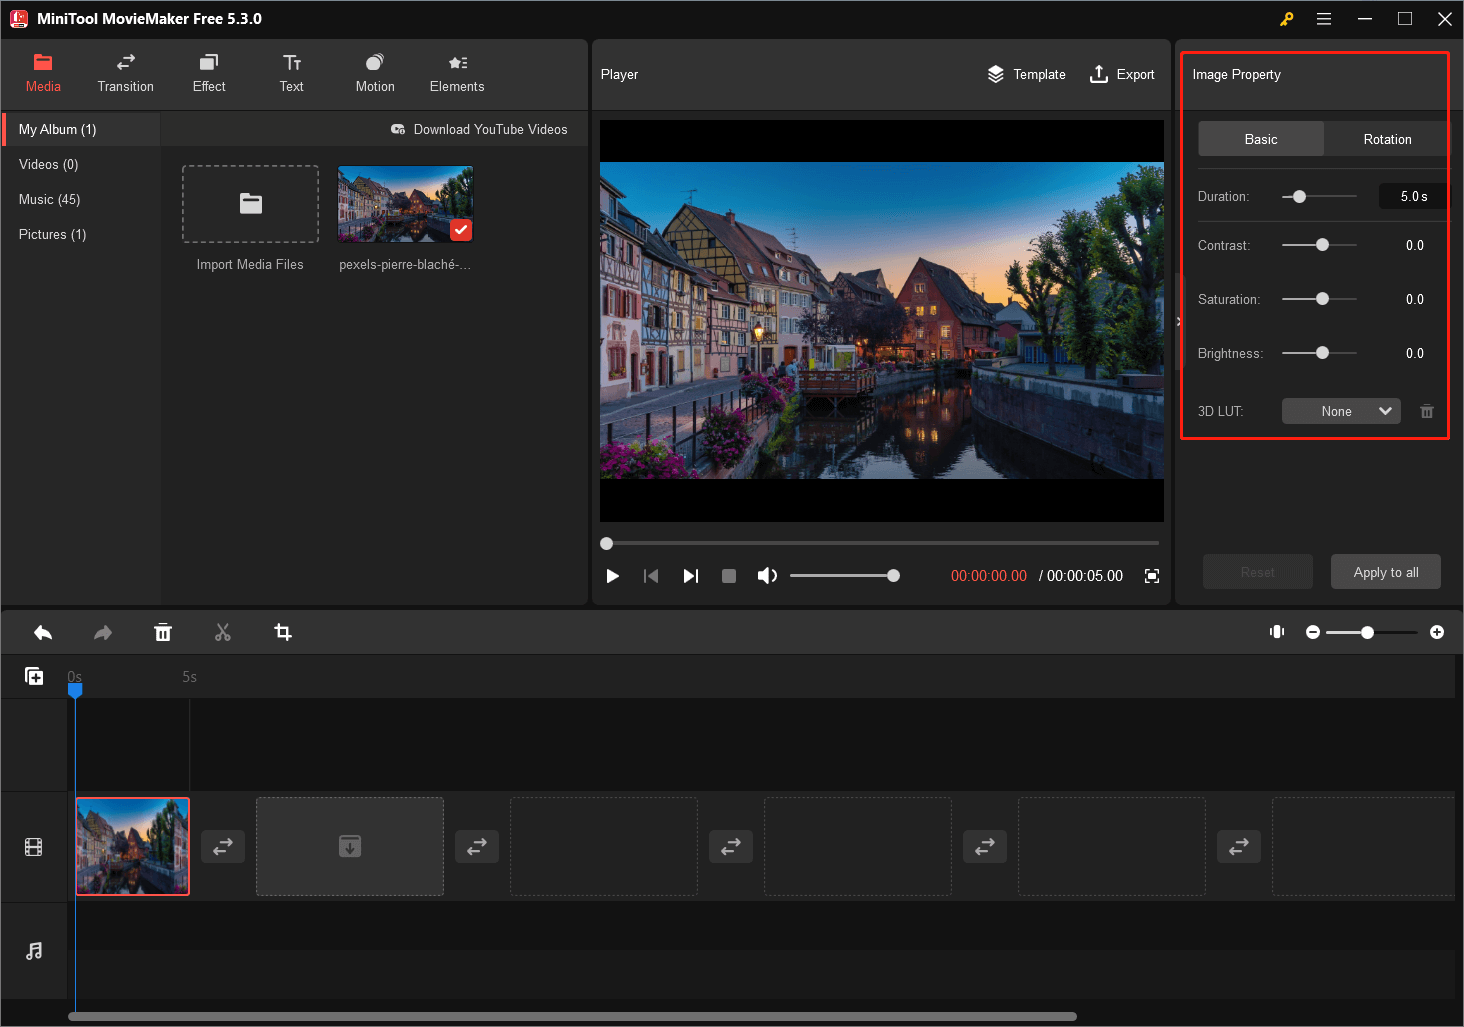1464x1027 pixels.
Task: Click the player progress bar
Action: point(882,543)
